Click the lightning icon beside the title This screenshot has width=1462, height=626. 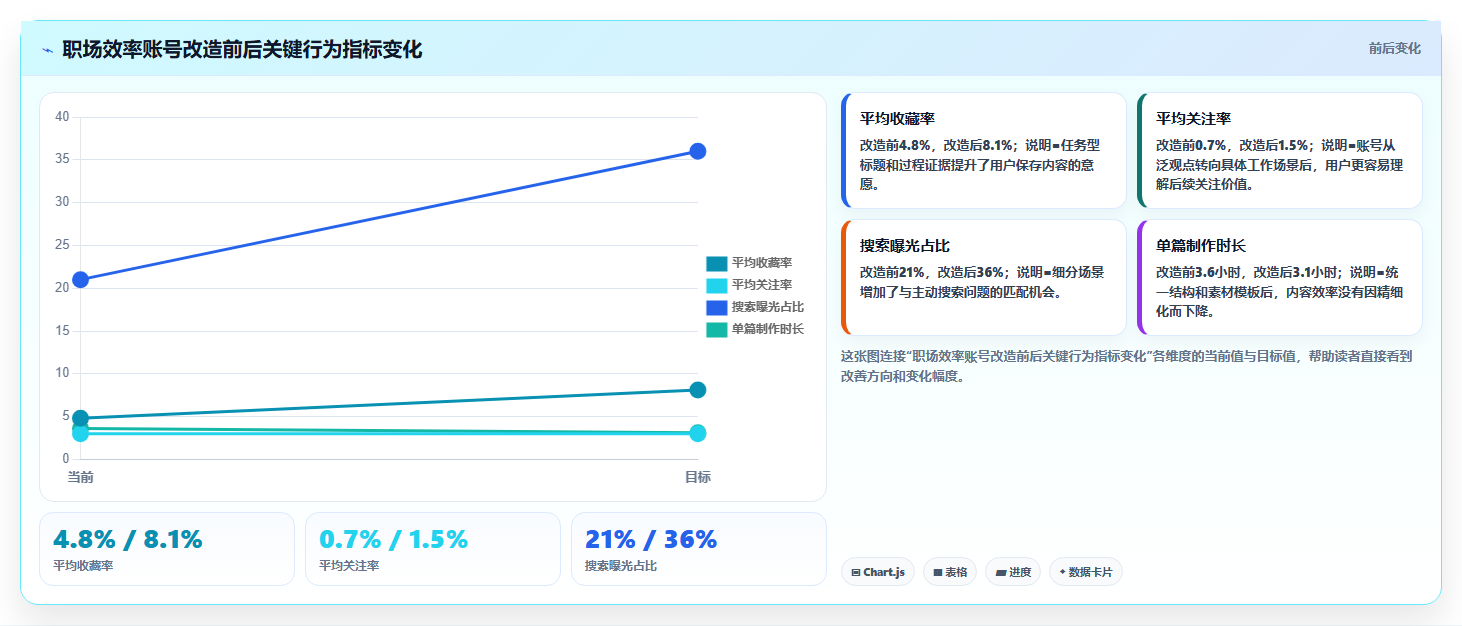pyautogui.click(x=48, y=50)
